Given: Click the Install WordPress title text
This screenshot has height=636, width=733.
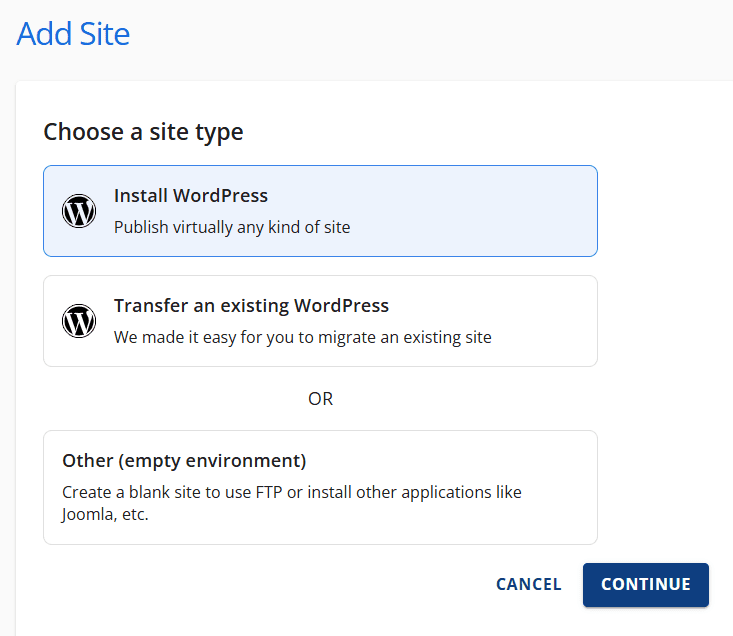Looking at the screenshot, I should [191, 196].
